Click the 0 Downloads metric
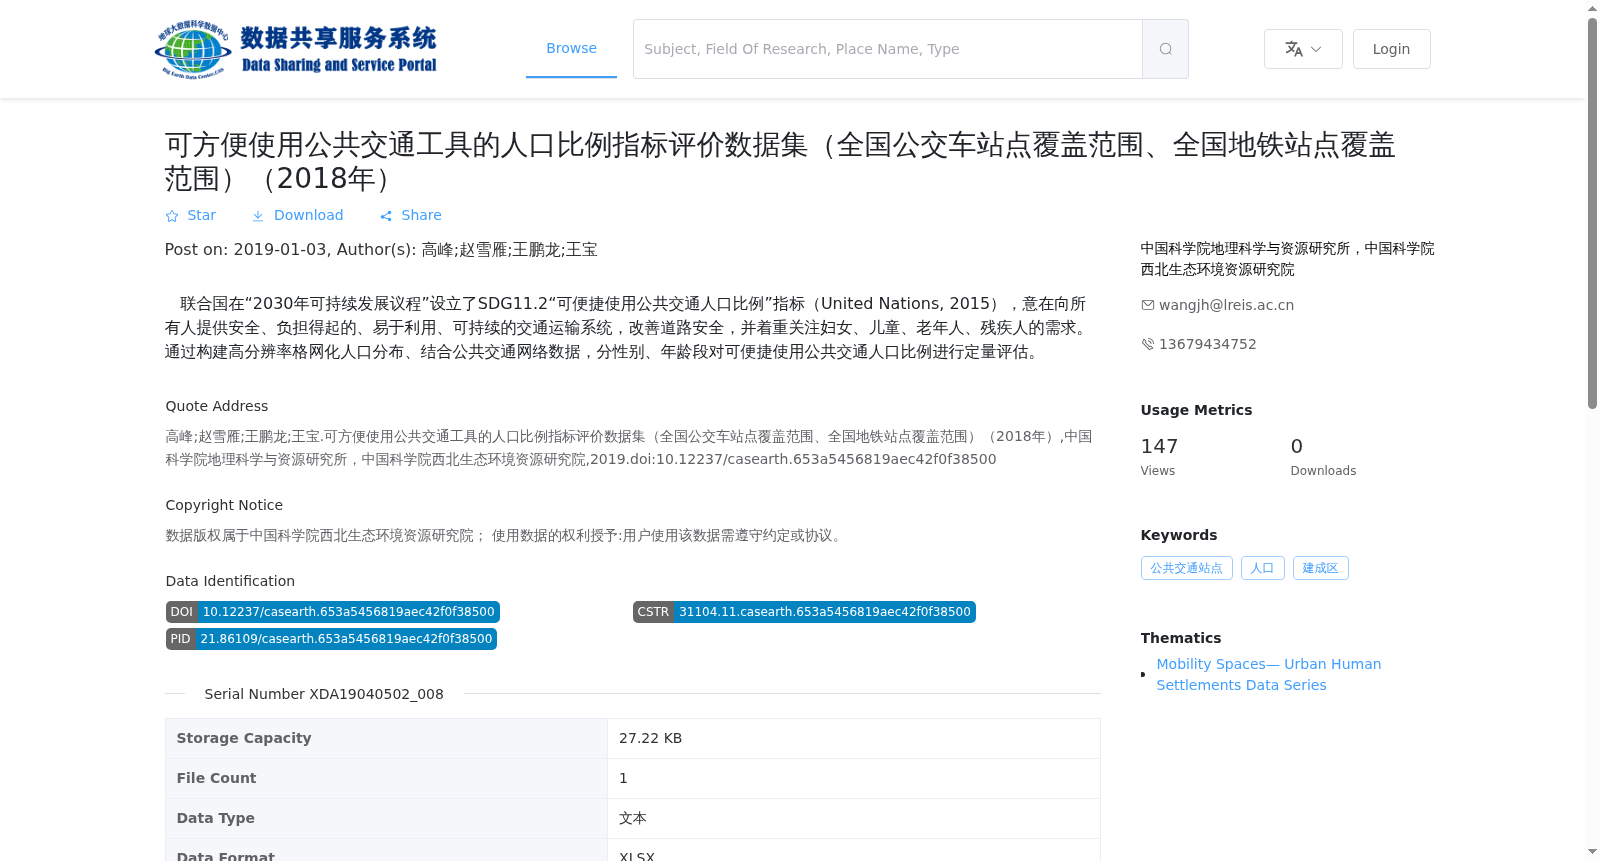The width and height of the screenshot is (1600, 861). pyautogui.click(x=1323, y=456)
